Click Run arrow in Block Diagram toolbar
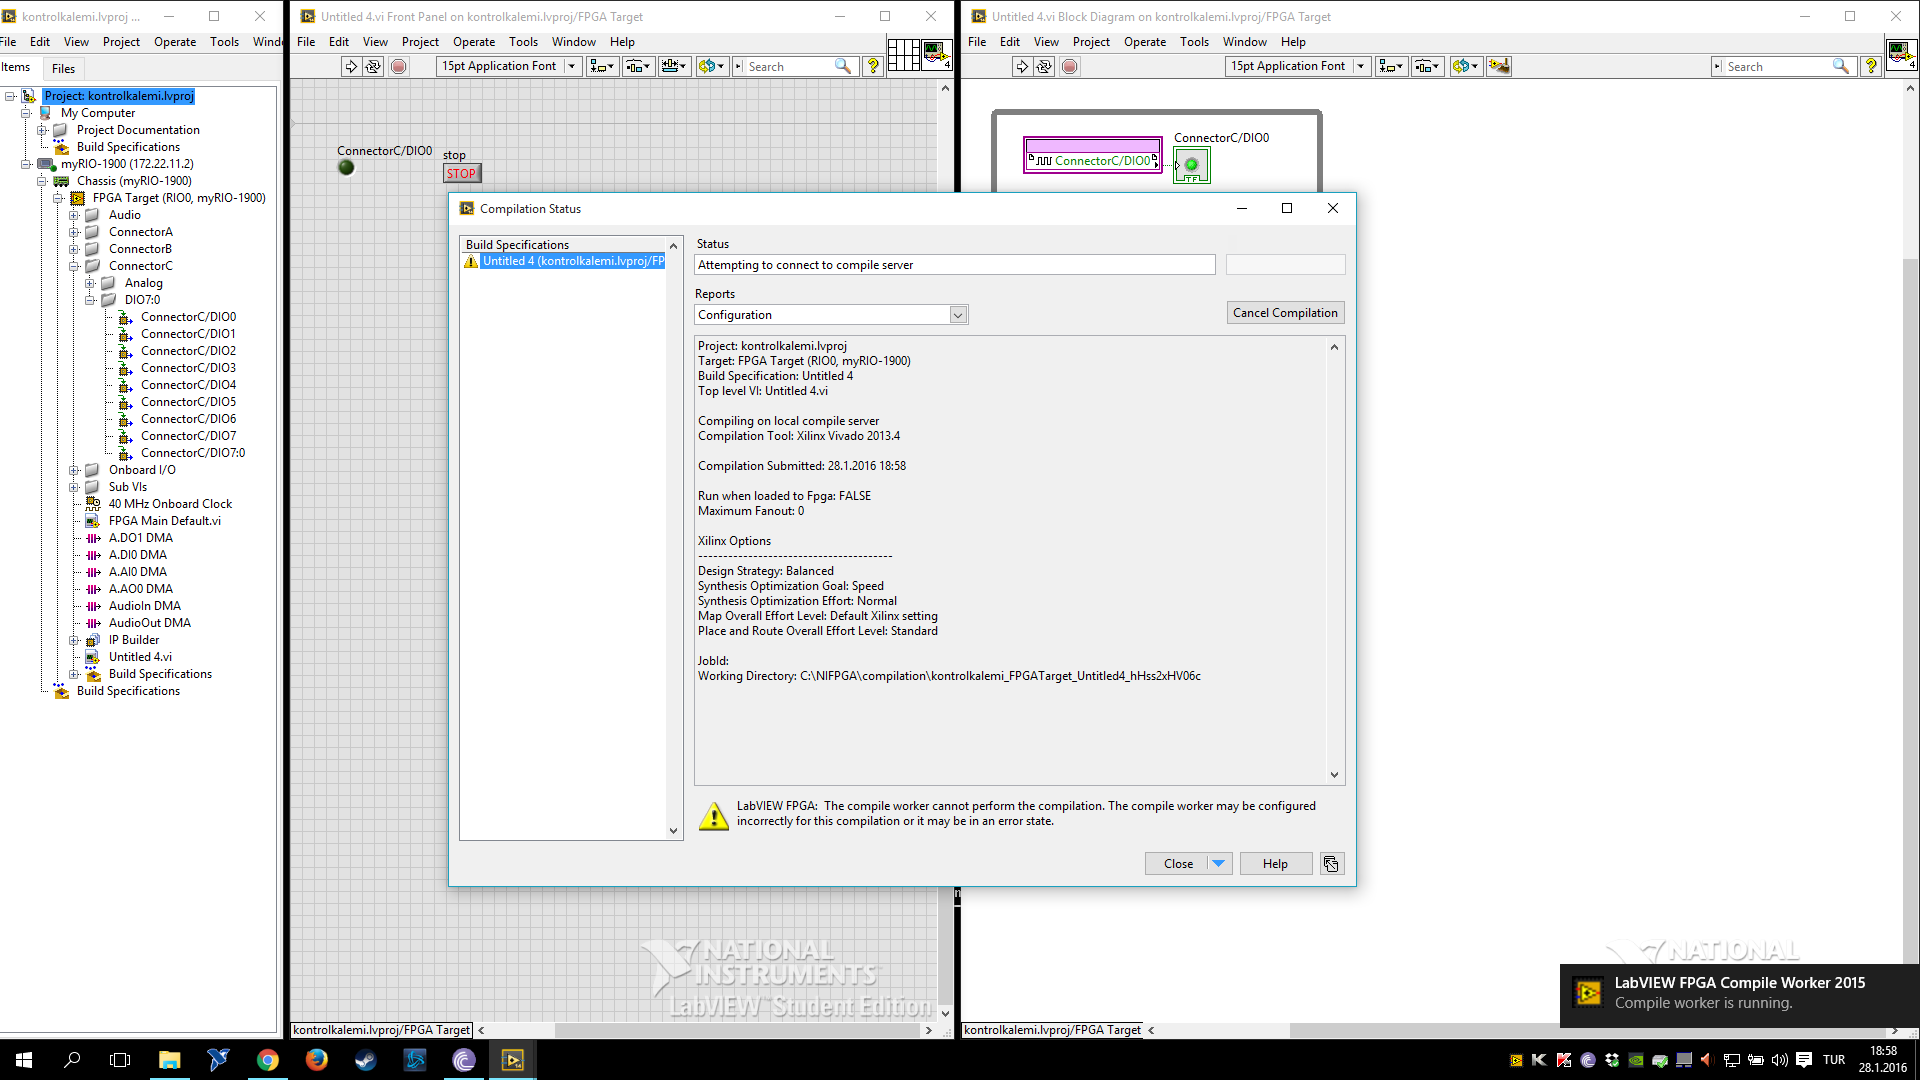The image size is (1920, 1080). point(1022,66)
